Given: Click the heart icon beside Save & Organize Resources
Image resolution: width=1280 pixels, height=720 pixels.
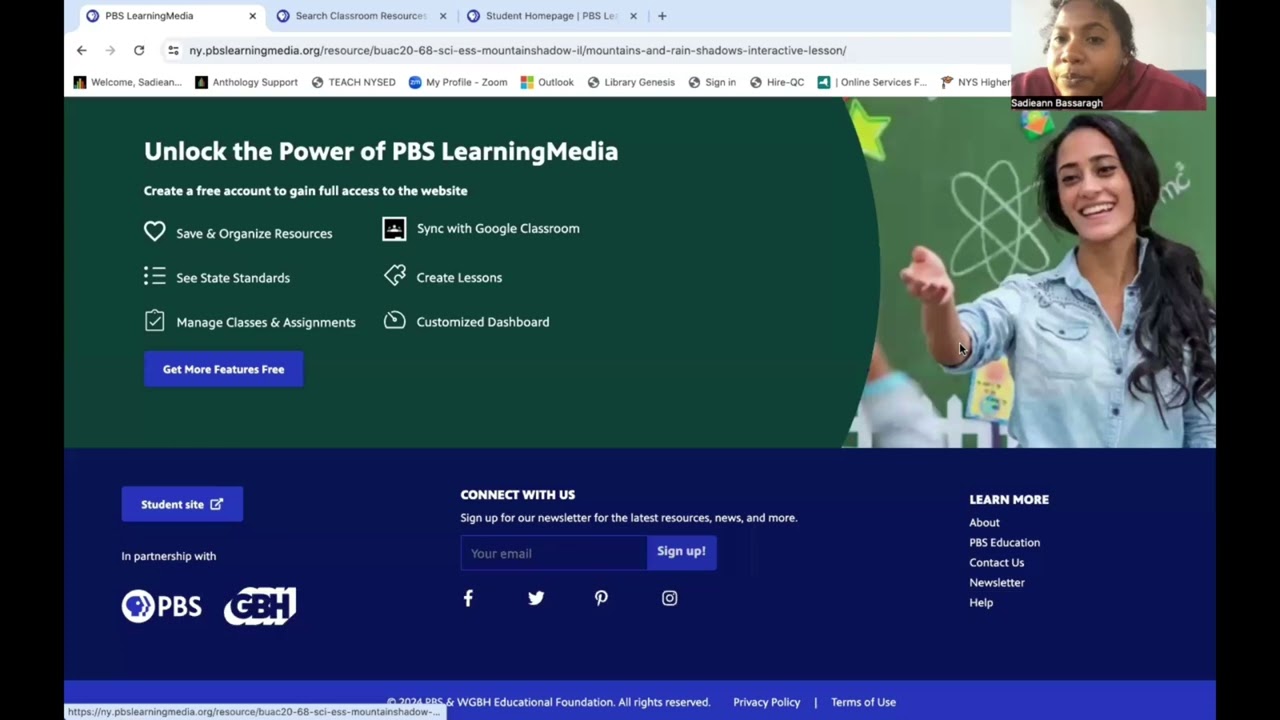Looking at the screenshot, I should click(x=155, y=232).
